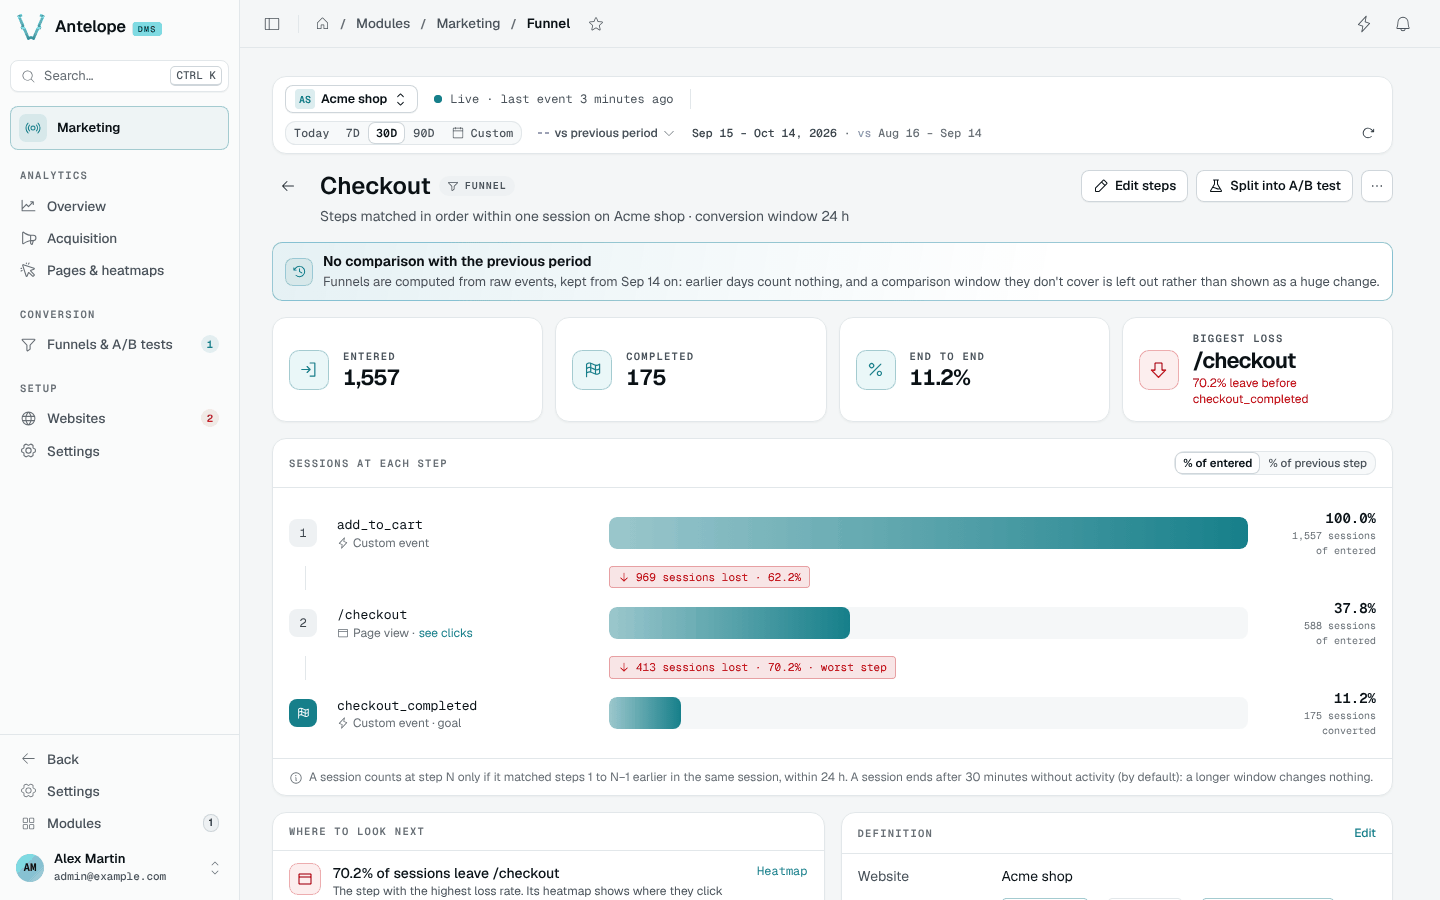This screenshot has width=1440, height=900.
Task: Open Pages & heatmaps
Action: pyautogui.click(x=119, y=270)
